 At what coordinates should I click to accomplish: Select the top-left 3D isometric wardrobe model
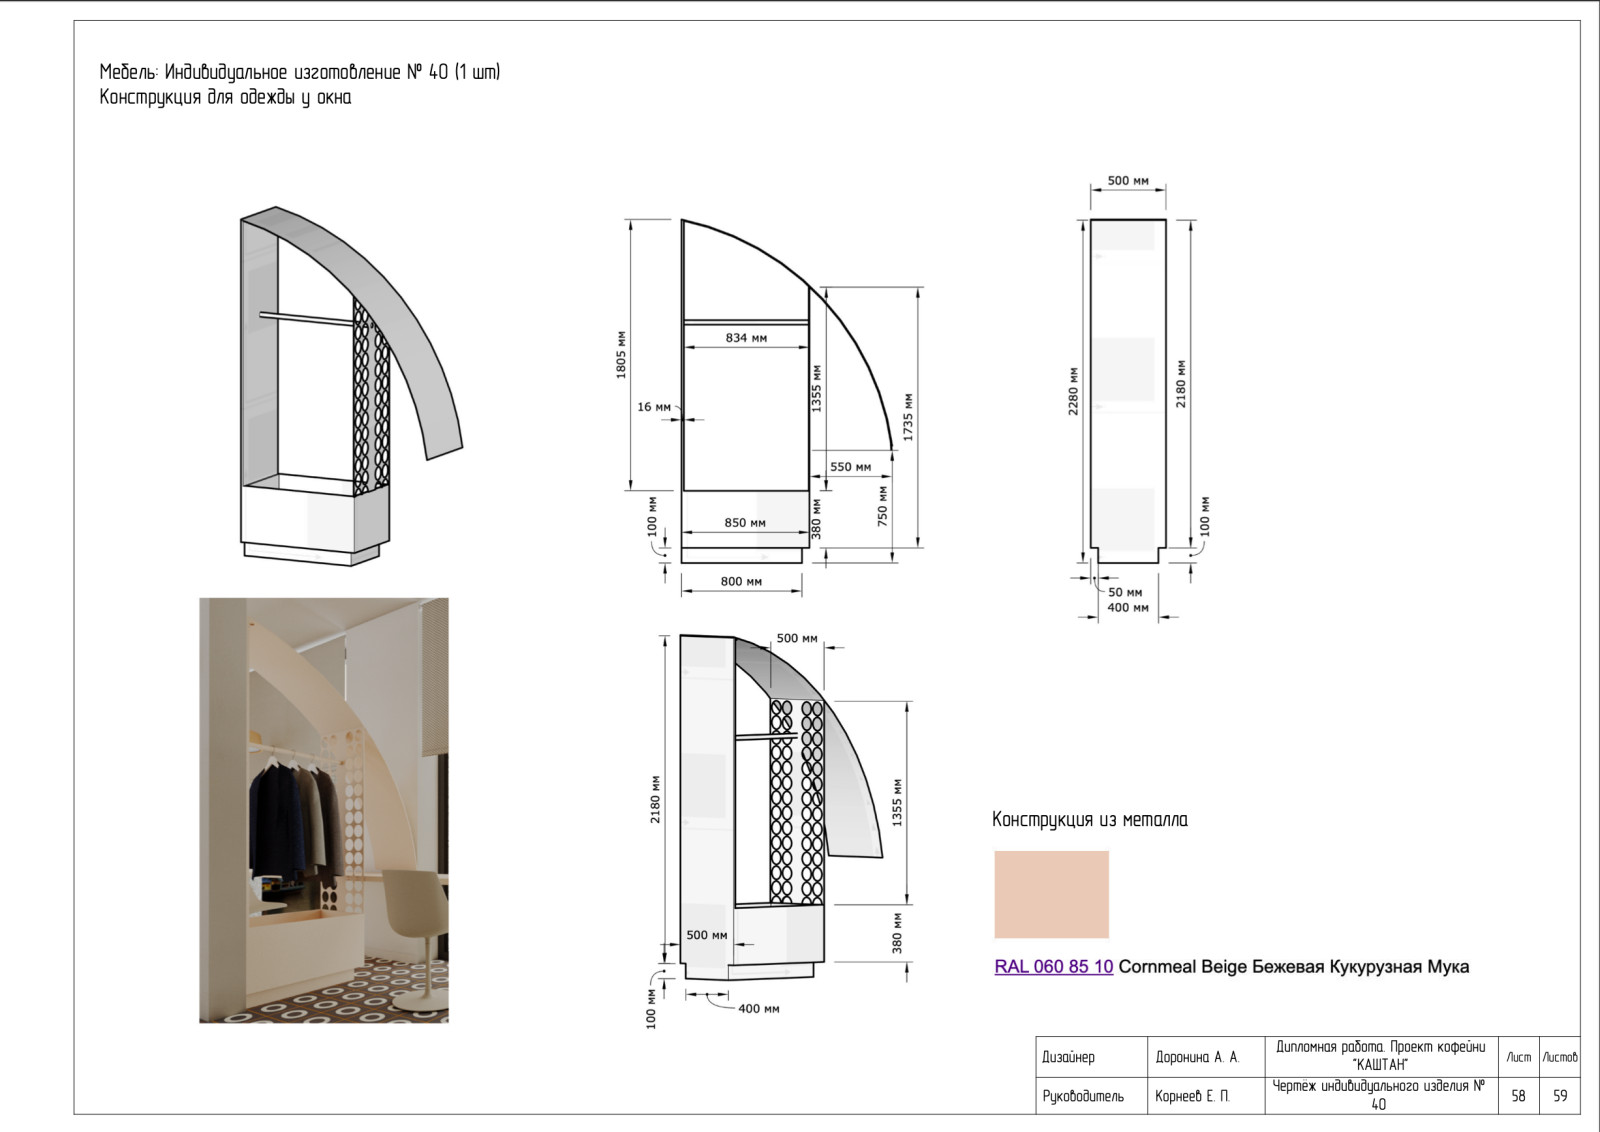(x=340, y=385)
